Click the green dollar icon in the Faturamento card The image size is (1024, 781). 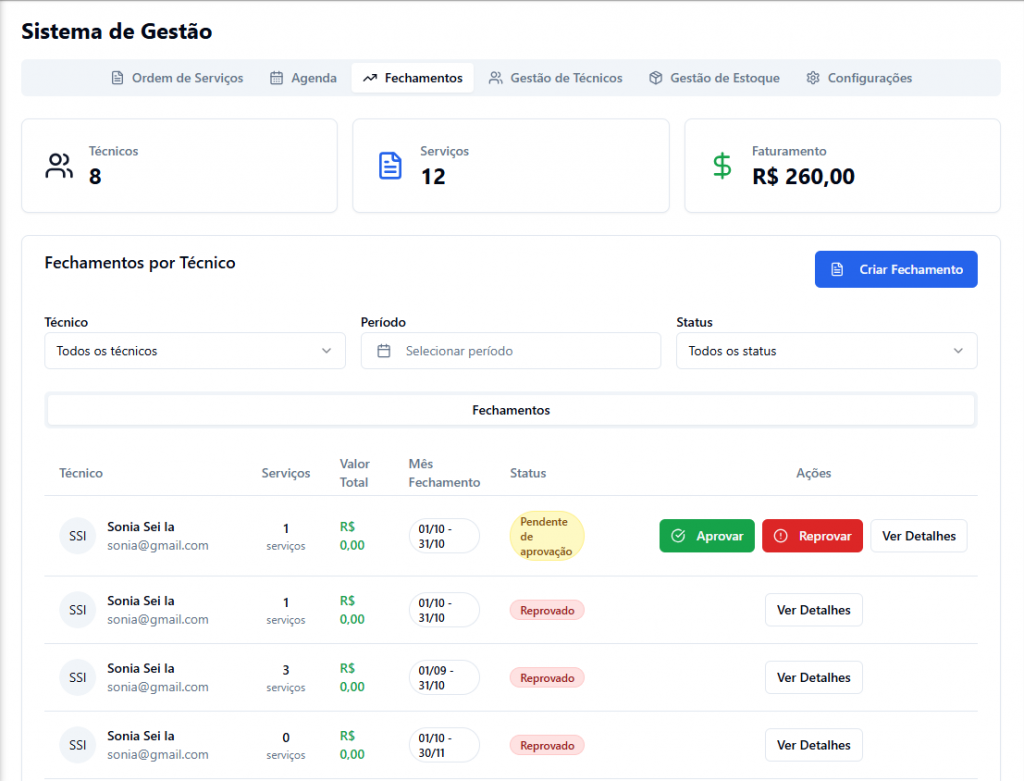[722, 166]
